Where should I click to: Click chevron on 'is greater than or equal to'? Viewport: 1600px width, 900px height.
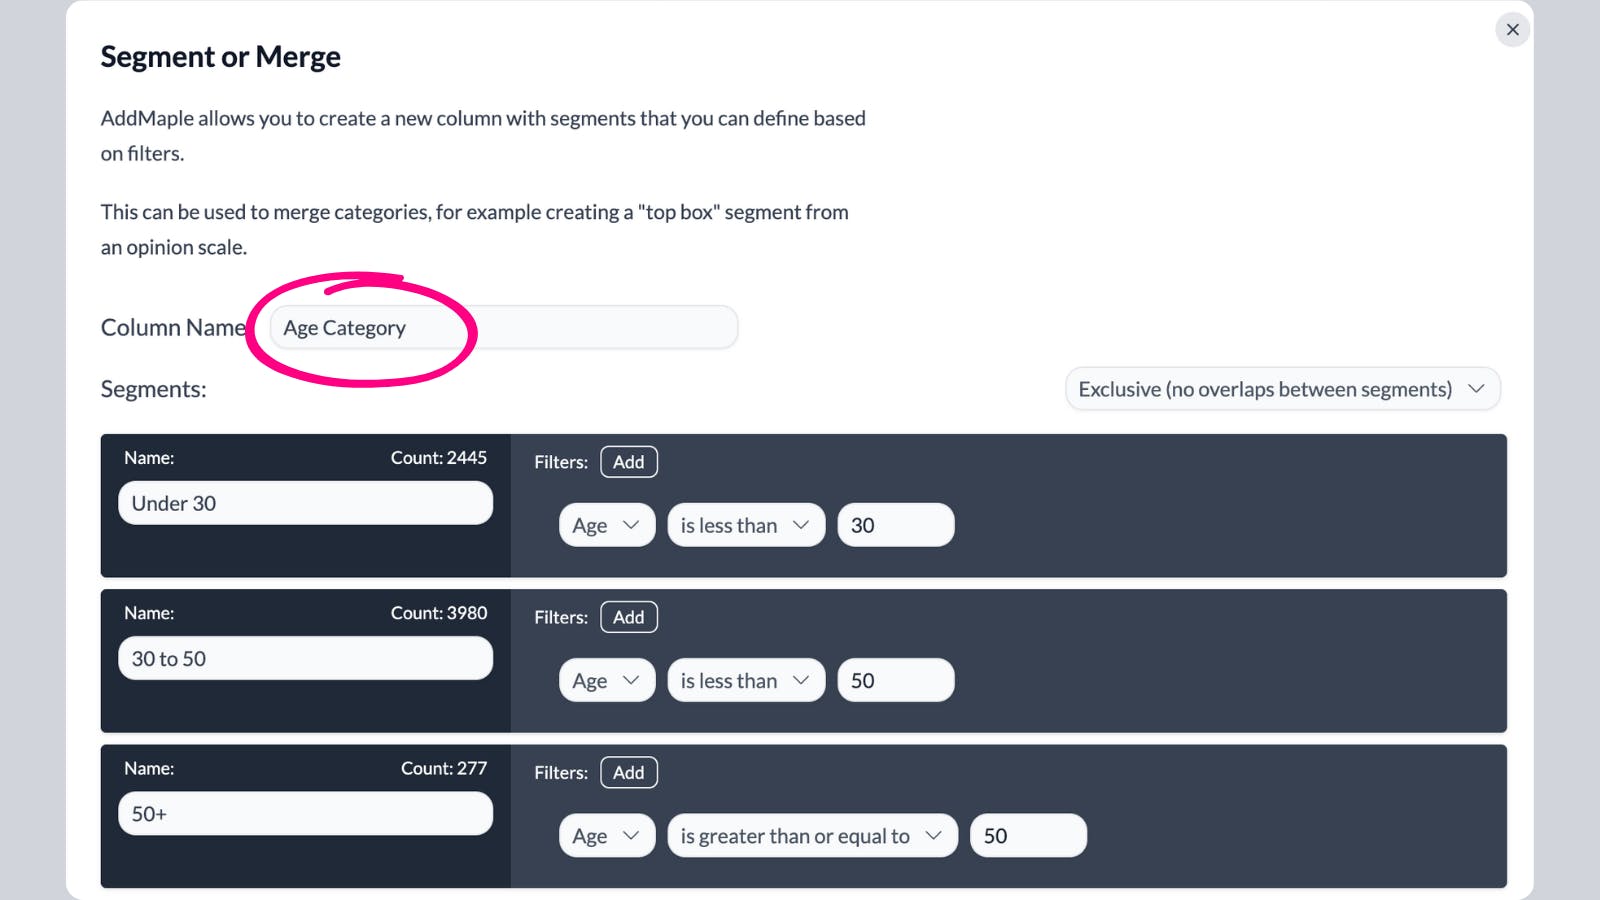click(x=934, y=836)
